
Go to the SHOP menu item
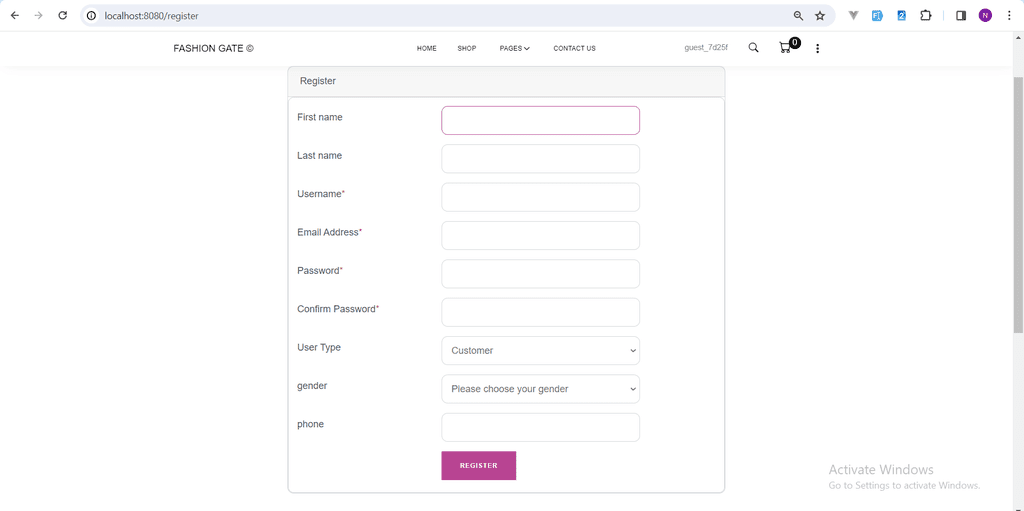466,48
